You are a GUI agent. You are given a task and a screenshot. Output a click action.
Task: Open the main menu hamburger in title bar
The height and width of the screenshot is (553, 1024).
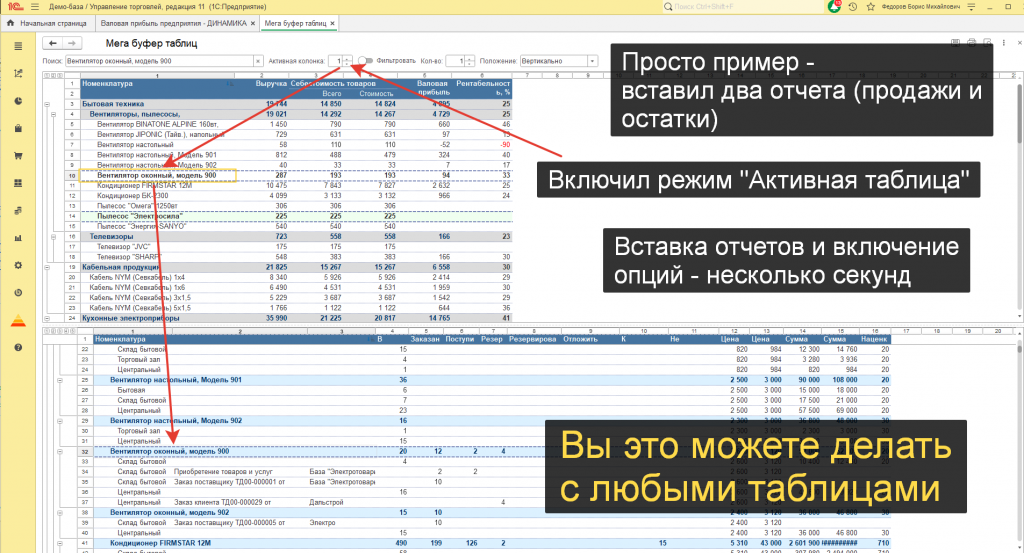pyautogui.click(x=35, y=7)
